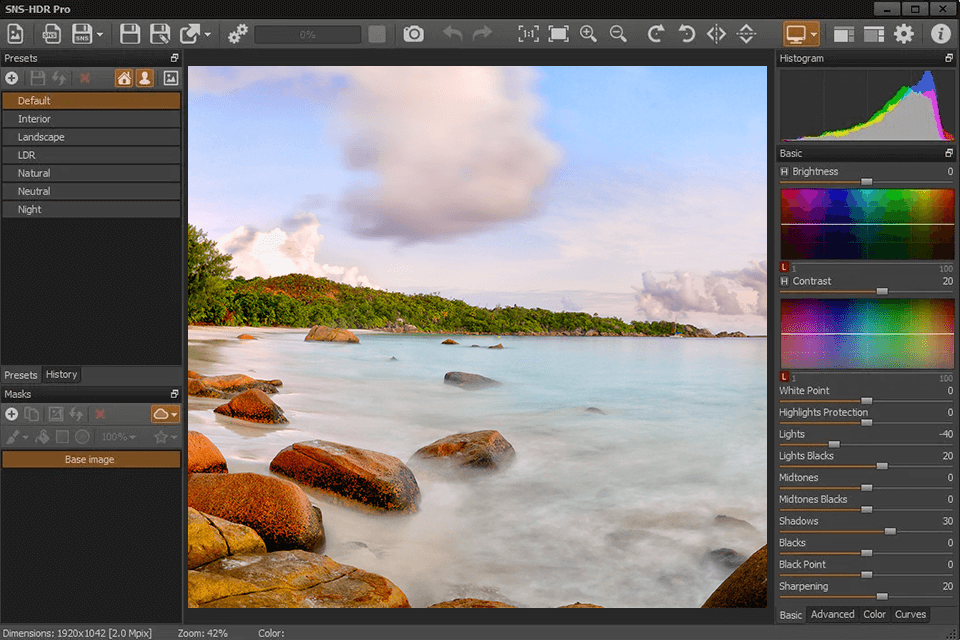
Task: Add a new mask with the plus icon
Action: coord(12,414)
